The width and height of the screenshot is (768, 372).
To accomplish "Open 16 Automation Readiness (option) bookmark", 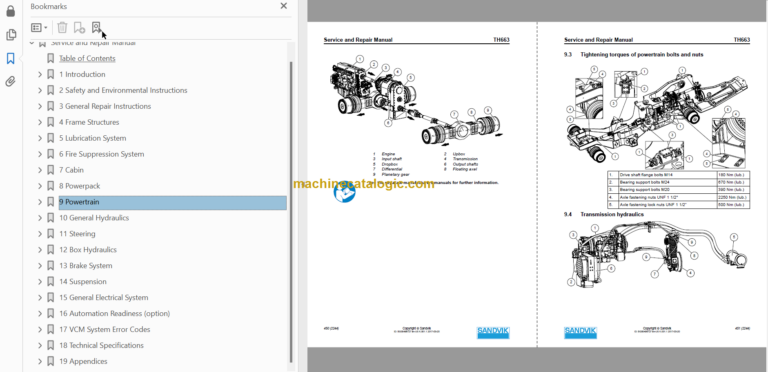I will coord(114,313).
